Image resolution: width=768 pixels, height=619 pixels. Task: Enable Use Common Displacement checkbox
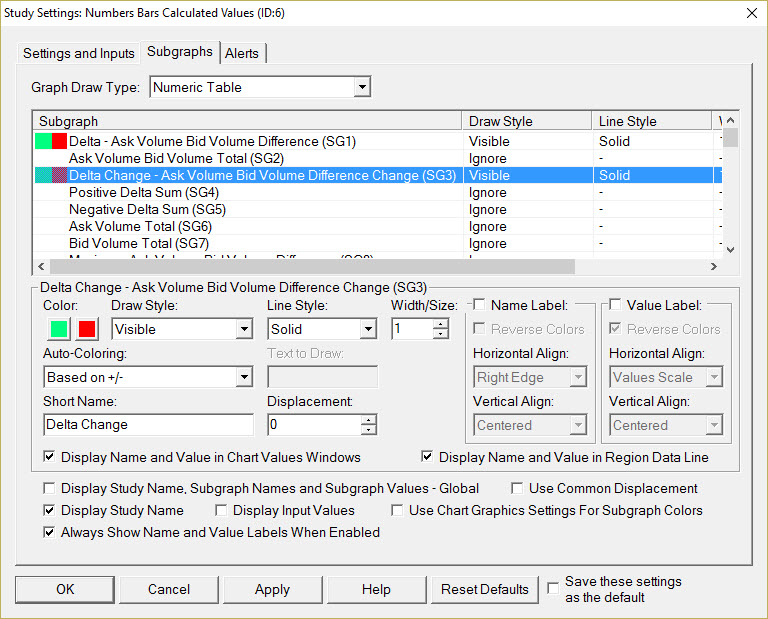tap(517, 488)
